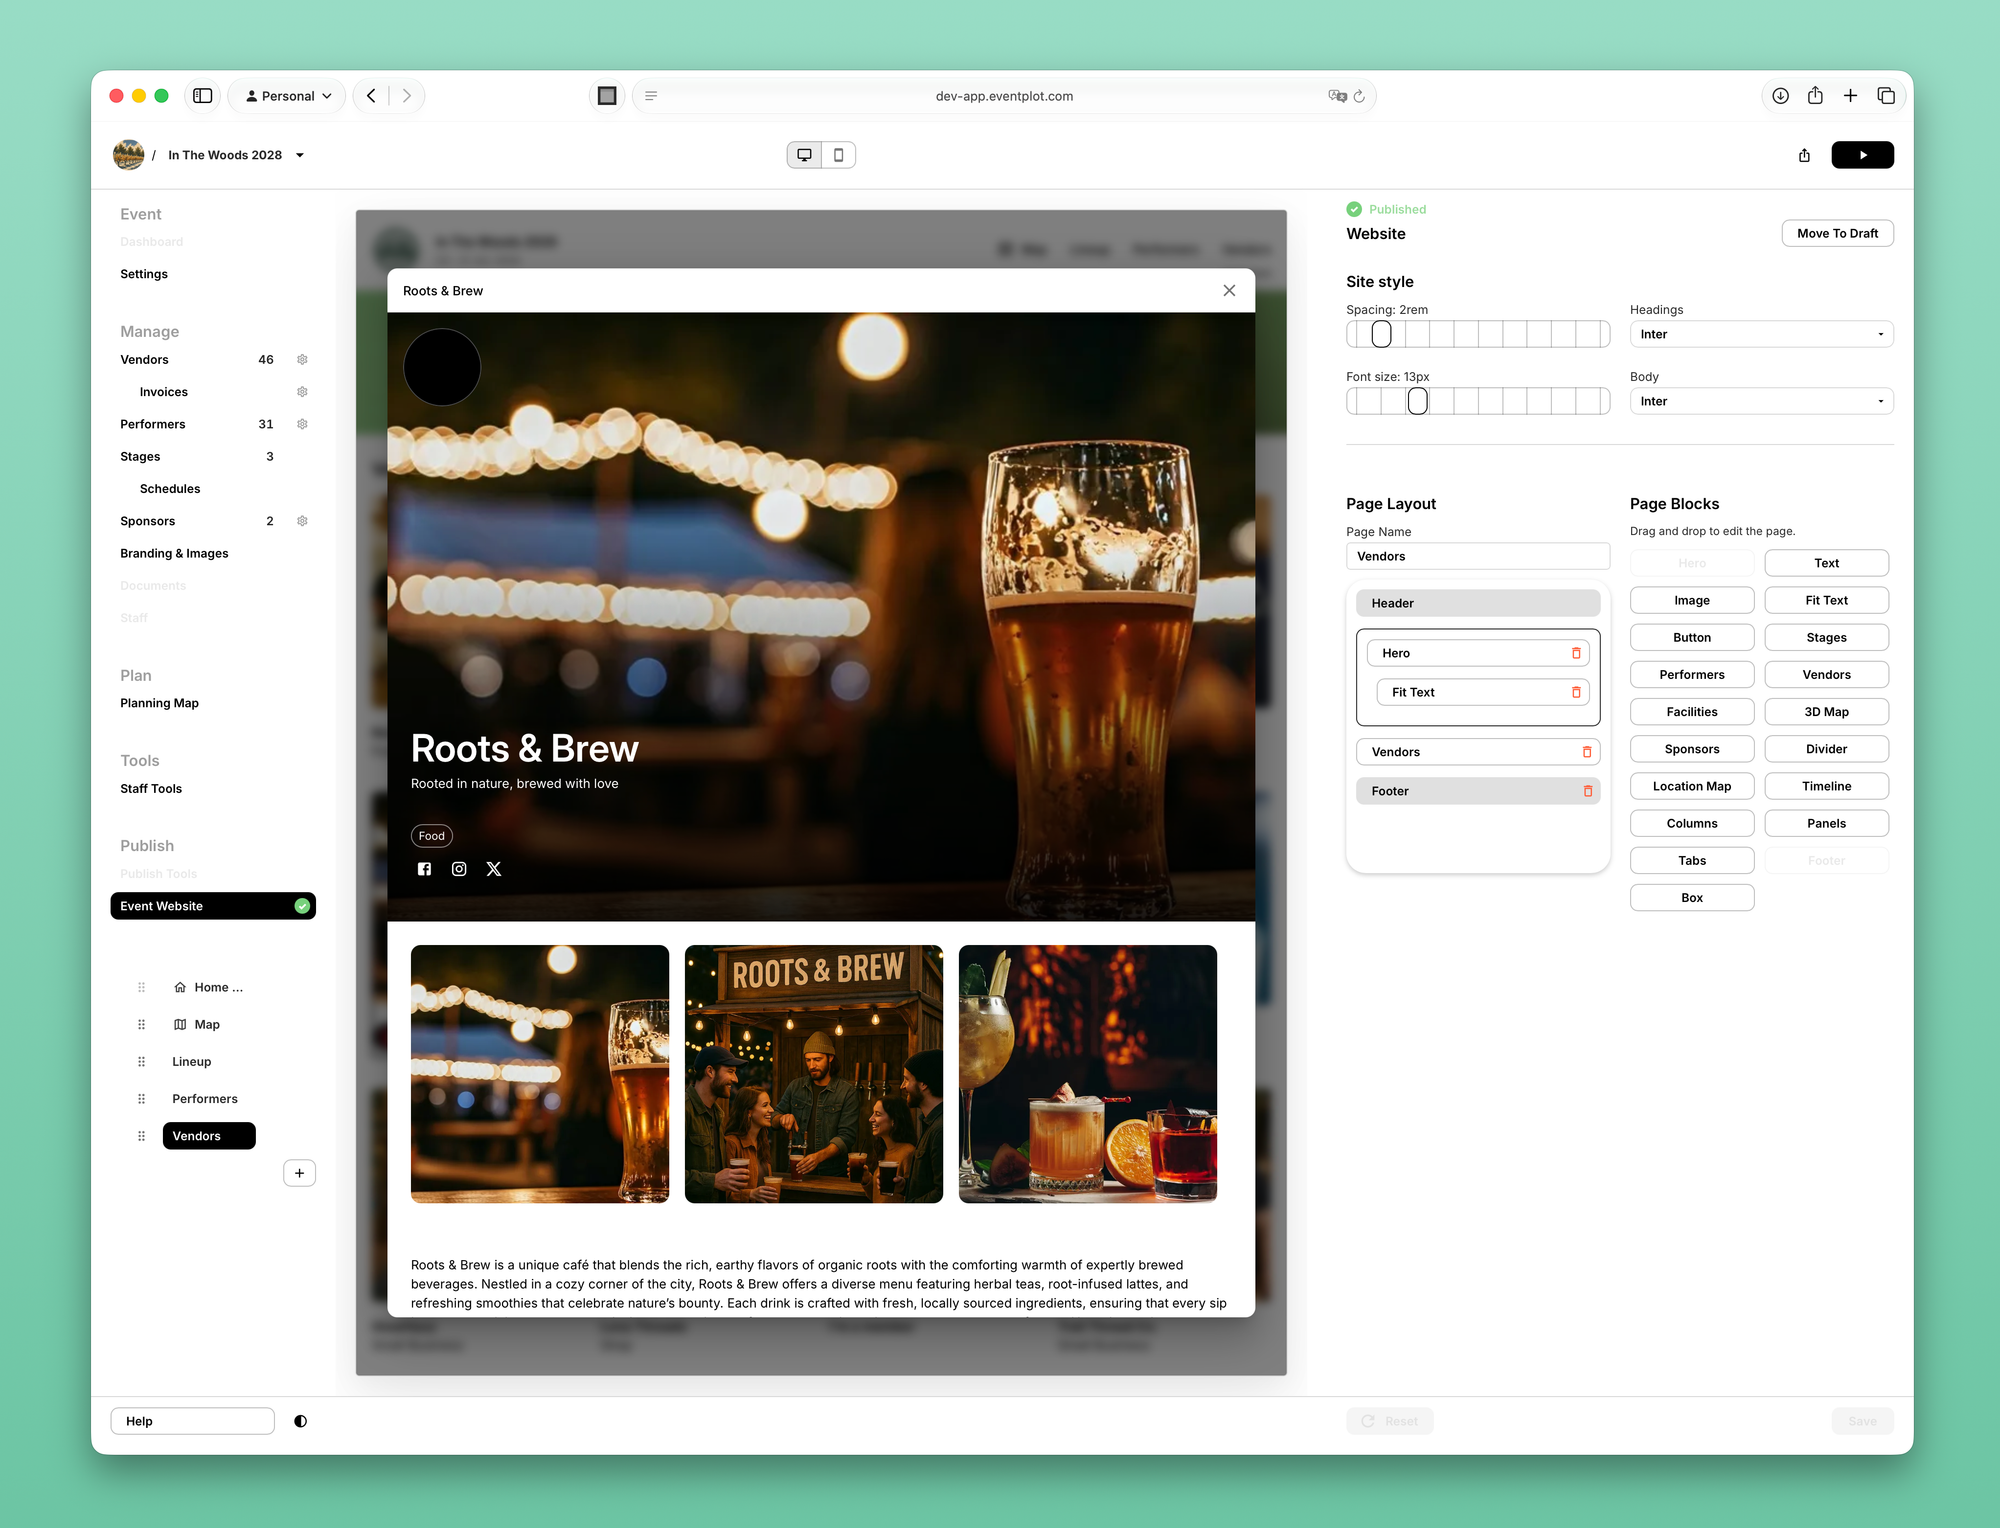2000x1528 pixels.
Task: Delete the Fit Text block
Action: [1576, 692]
